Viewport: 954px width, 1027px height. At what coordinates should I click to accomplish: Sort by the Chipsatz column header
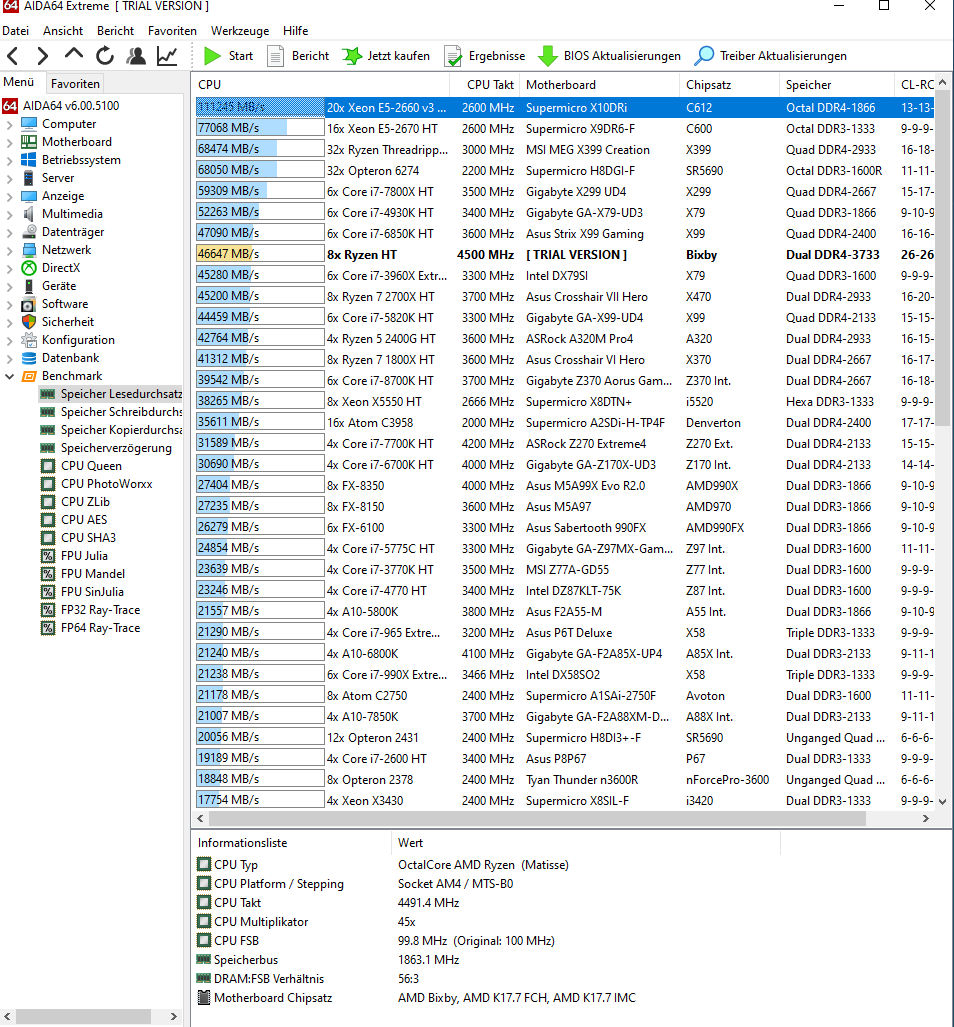click(729, 85)
